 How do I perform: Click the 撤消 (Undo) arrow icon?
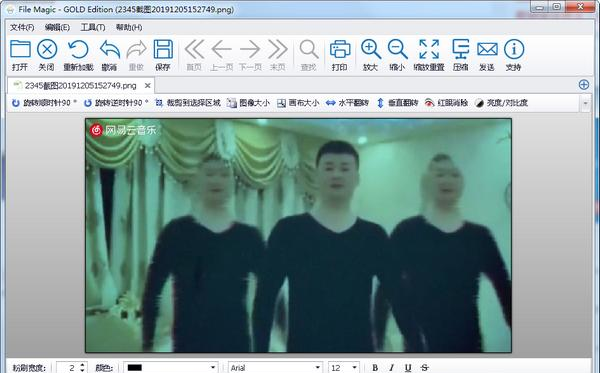109,49
